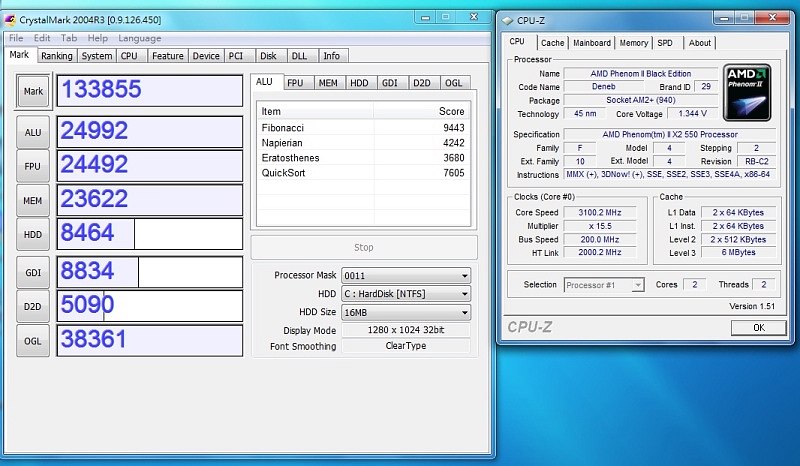Show MEM results sub-tab
The width and height of the screenshot is (800, 466).
pos(328,83)
